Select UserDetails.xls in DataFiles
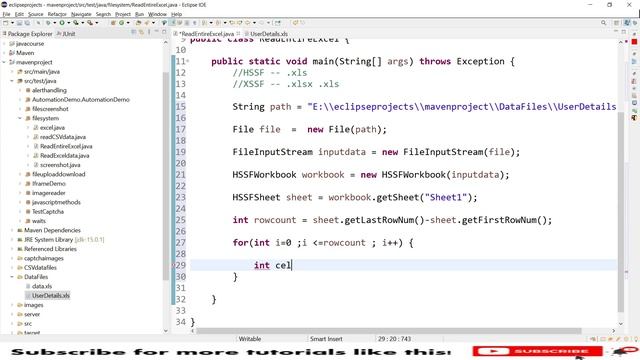 51,296
